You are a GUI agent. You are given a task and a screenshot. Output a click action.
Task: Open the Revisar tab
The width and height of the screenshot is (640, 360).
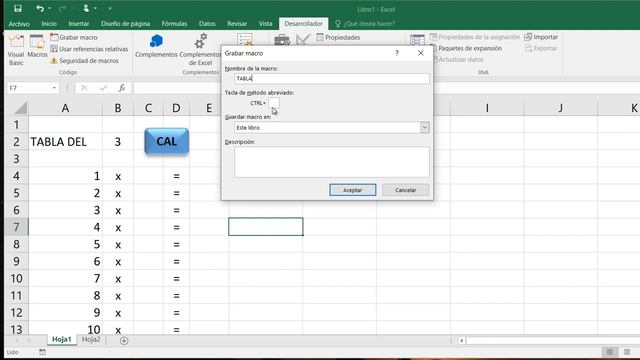[x=237, y=24]
